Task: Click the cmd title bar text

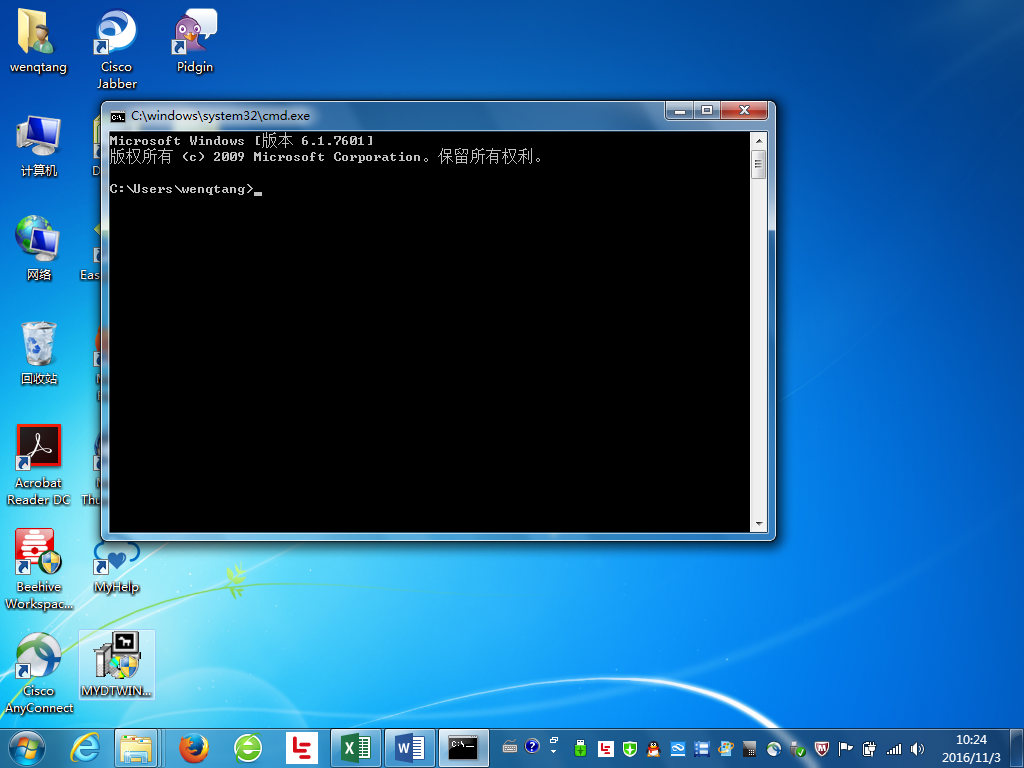Action: [220, 116]
